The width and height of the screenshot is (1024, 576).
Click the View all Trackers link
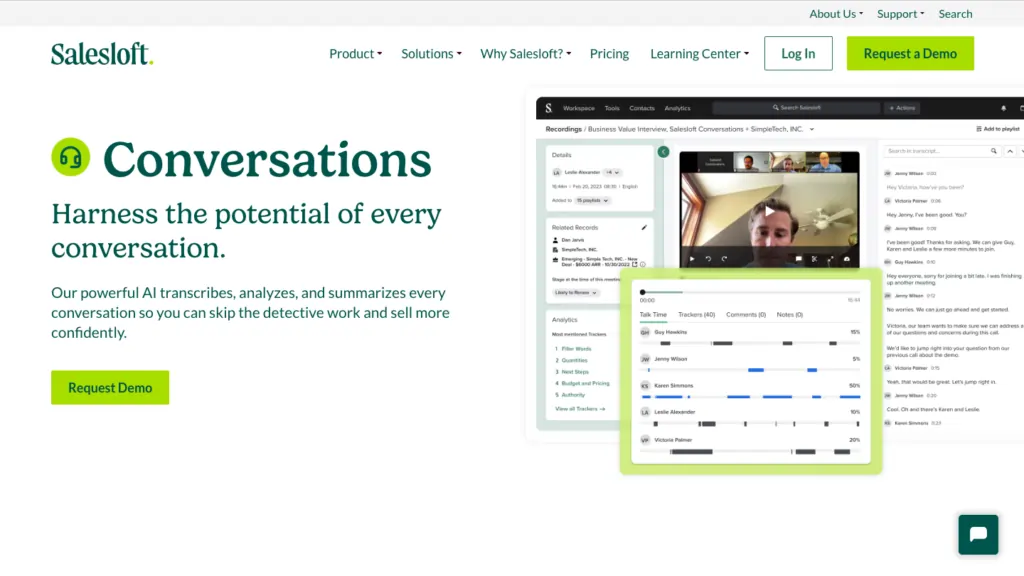coord(580,409)
